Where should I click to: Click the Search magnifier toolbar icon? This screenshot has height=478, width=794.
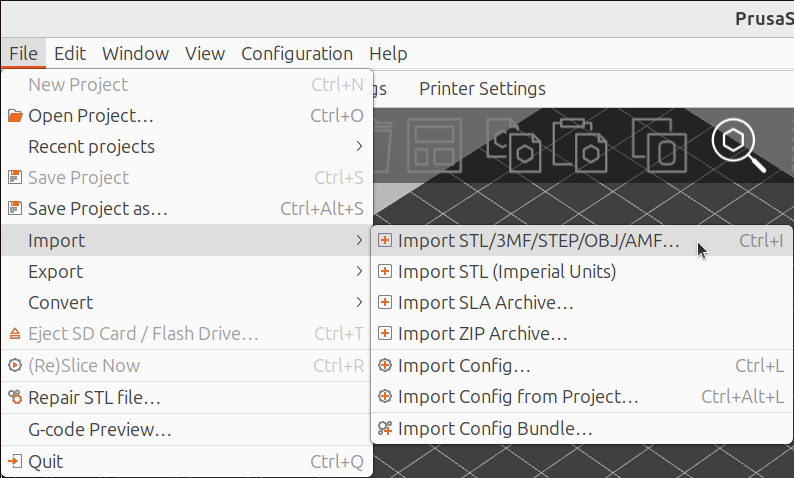tap(738, 145)
